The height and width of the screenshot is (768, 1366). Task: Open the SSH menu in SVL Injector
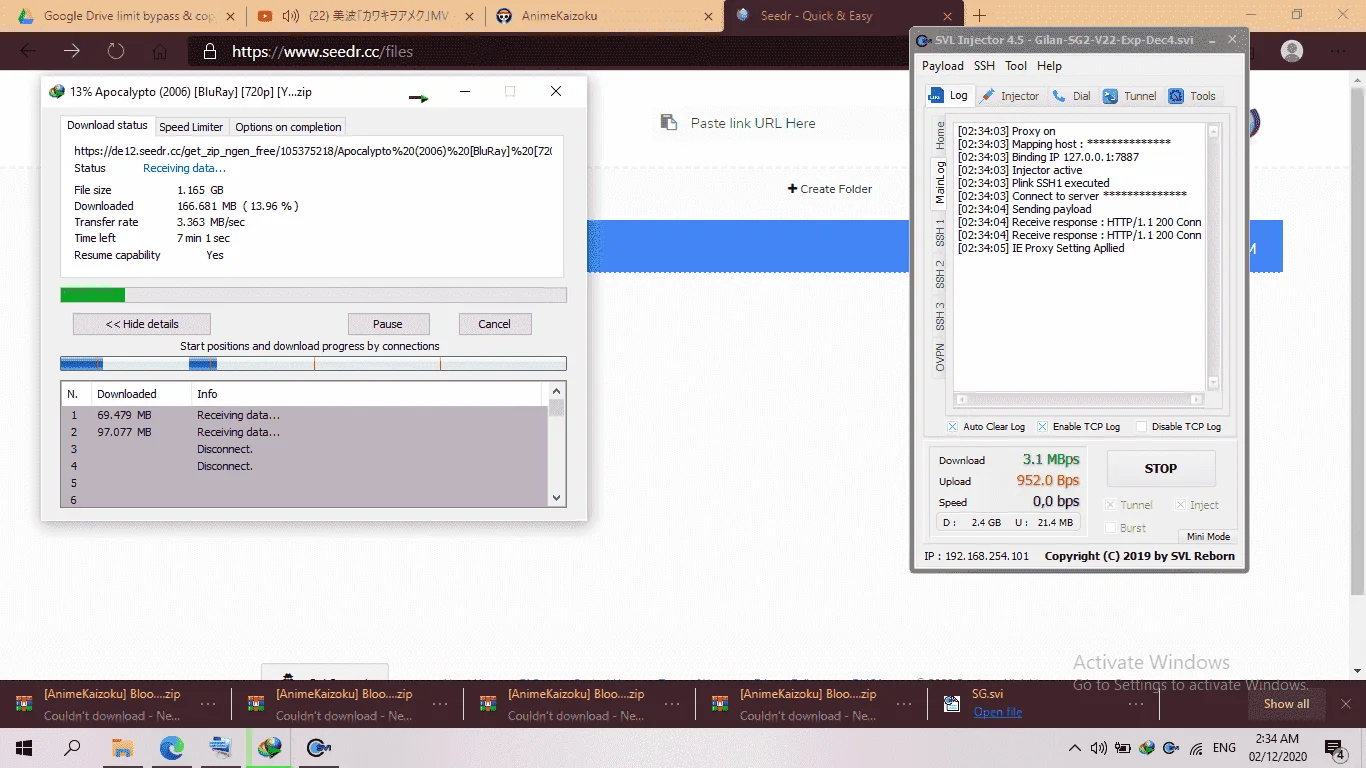pyautogui.click(x=985, y=66)
